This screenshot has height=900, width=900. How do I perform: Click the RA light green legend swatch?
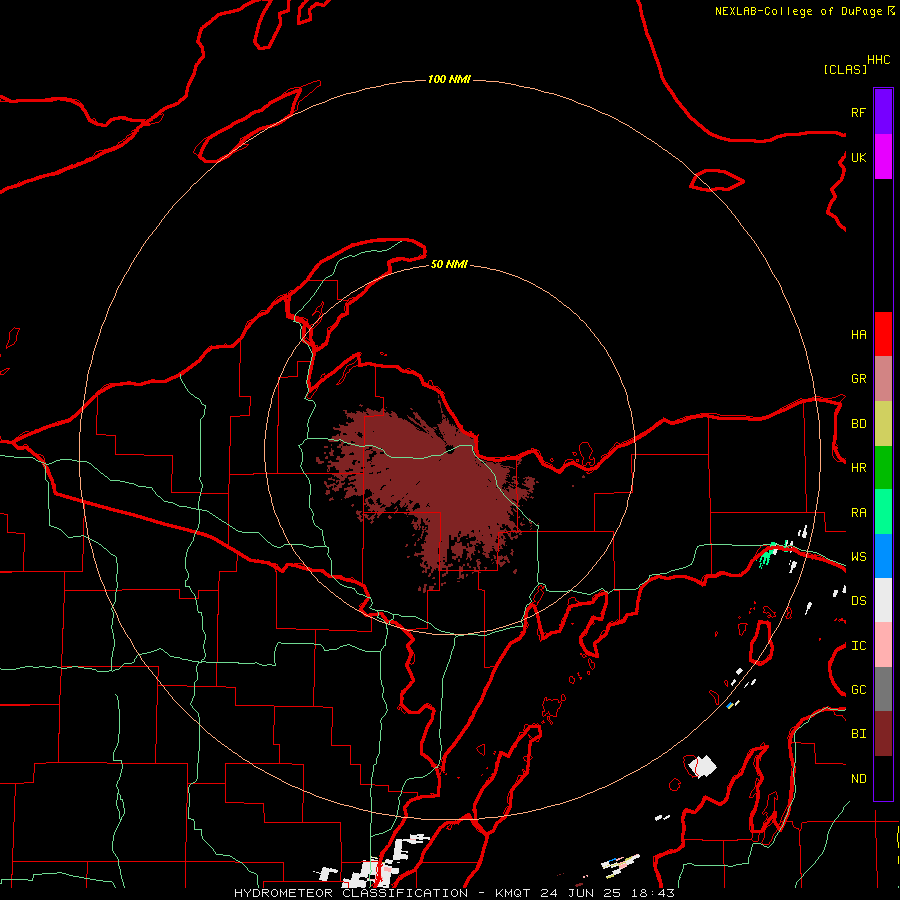coord(883,512)
